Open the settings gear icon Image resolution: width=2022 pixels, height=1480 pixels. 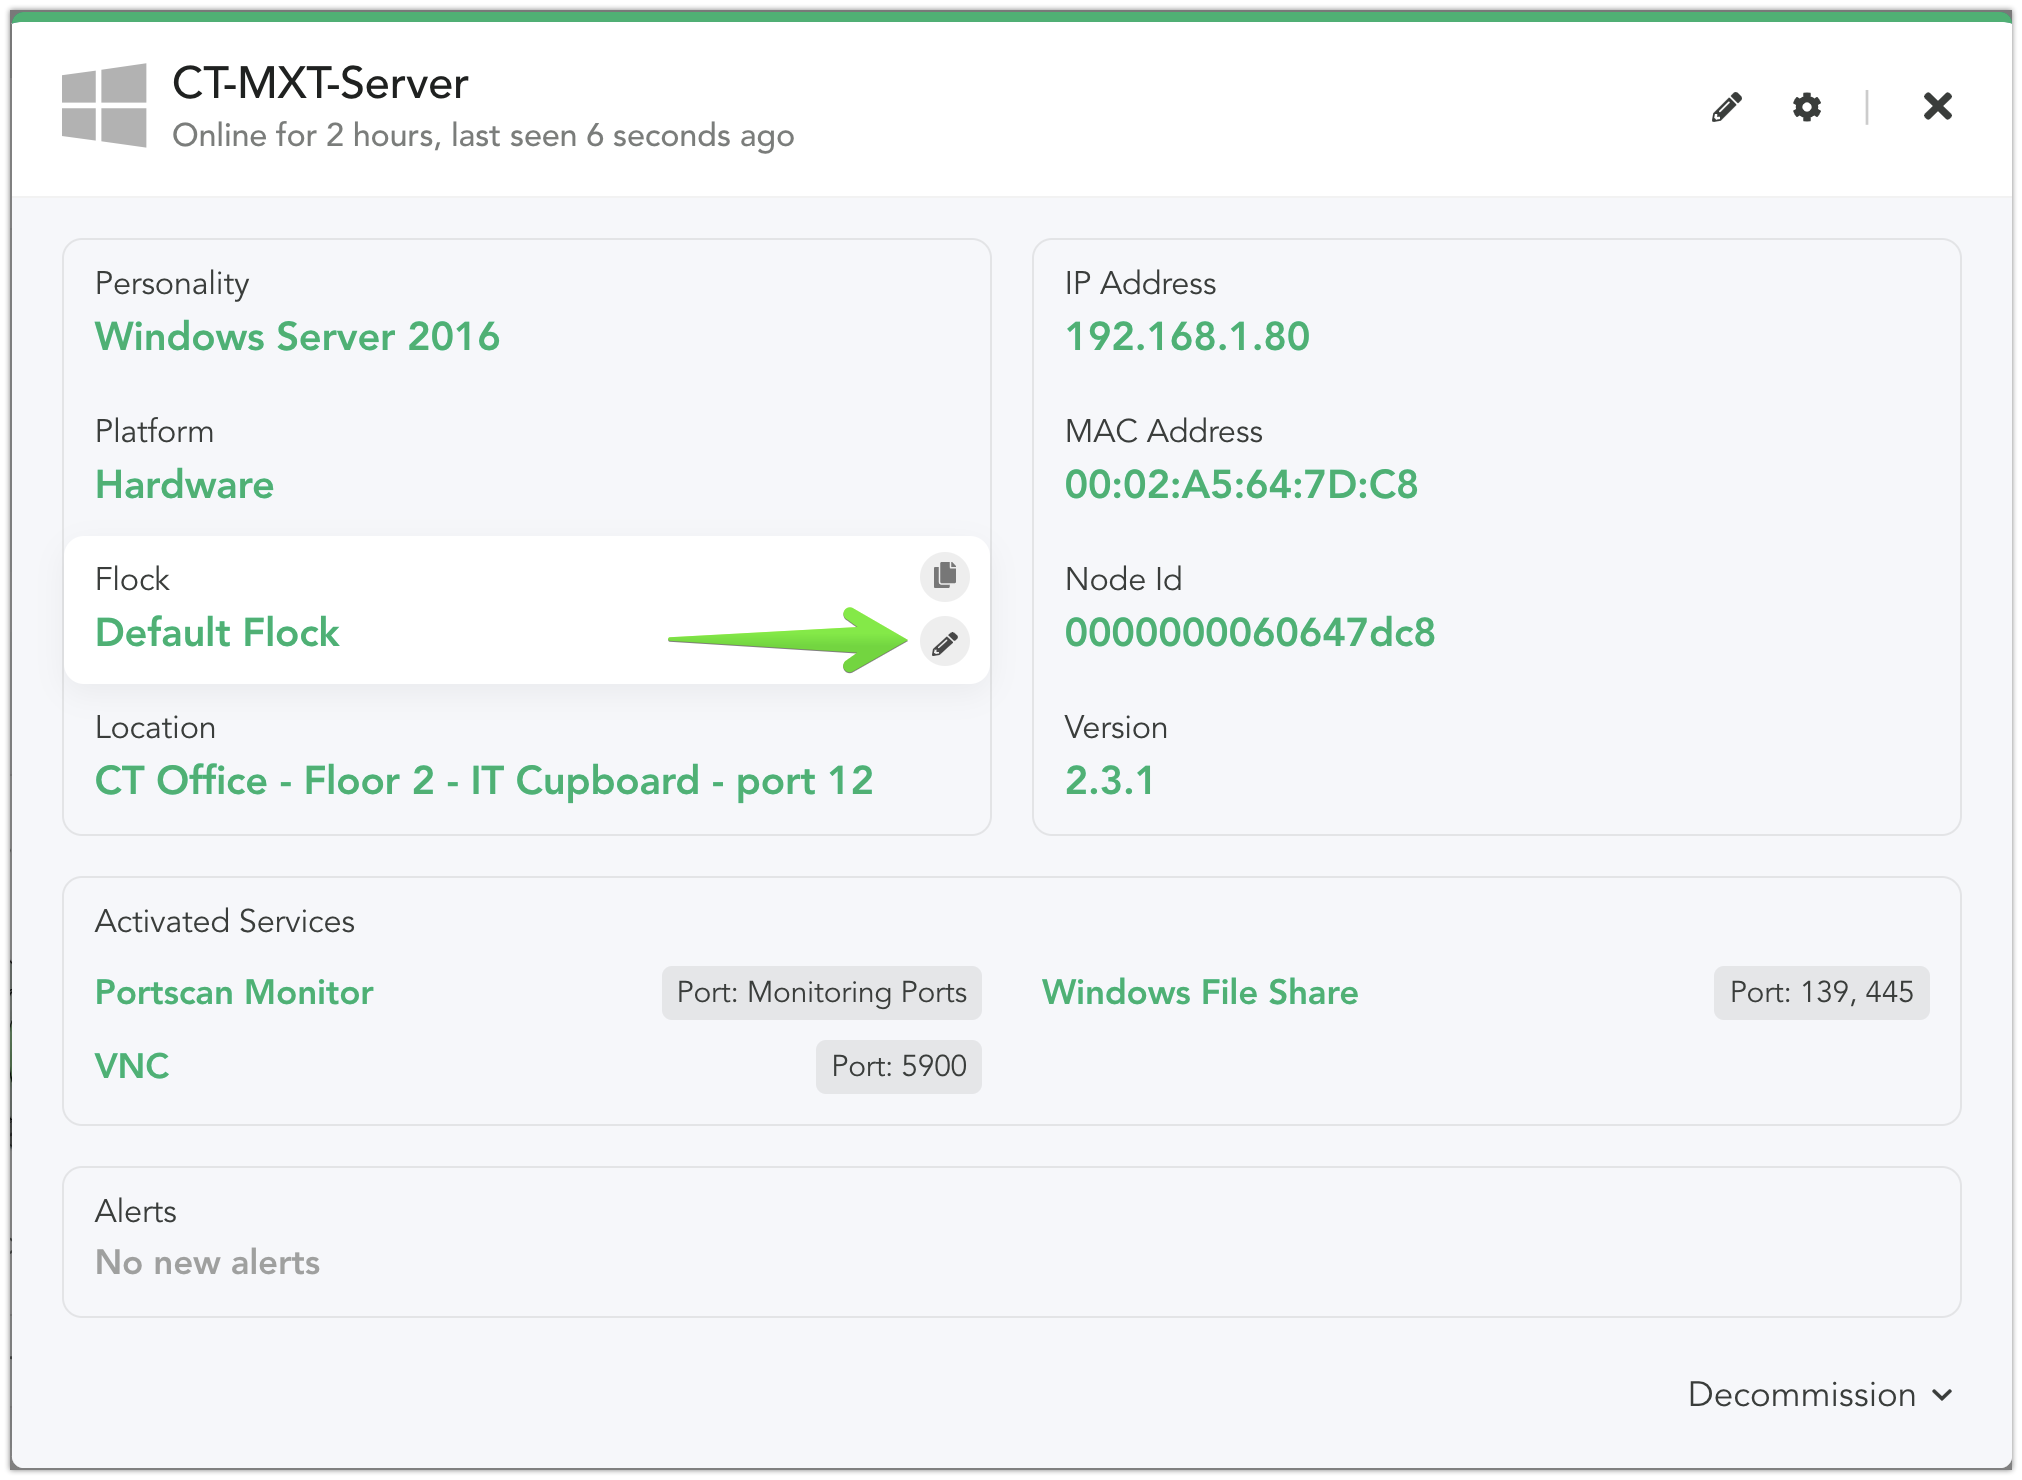pyautogui.click(x=1806, y=107)
